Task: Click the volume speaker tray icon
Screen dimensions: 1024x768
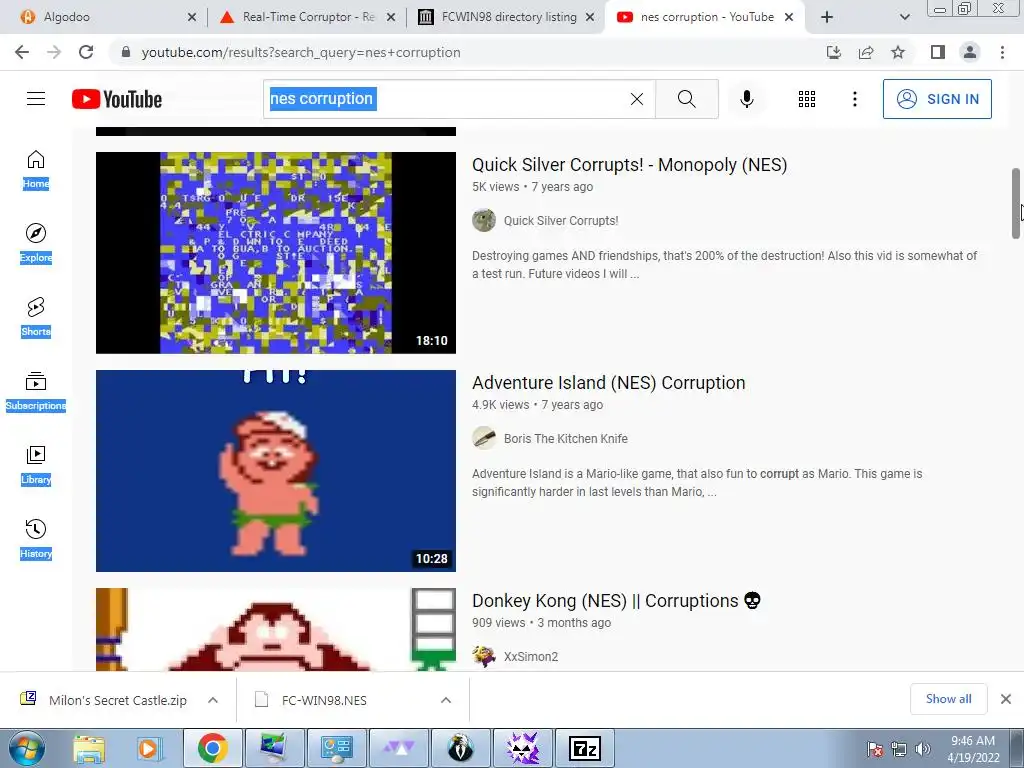Action: click(x=923, y=749)
